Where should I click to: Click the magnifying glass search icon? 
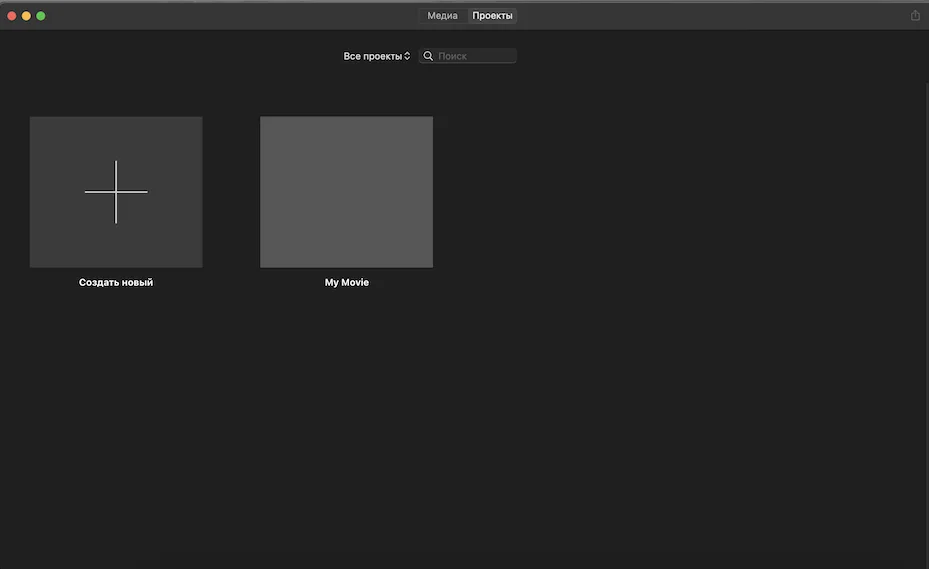pos(428,56)
